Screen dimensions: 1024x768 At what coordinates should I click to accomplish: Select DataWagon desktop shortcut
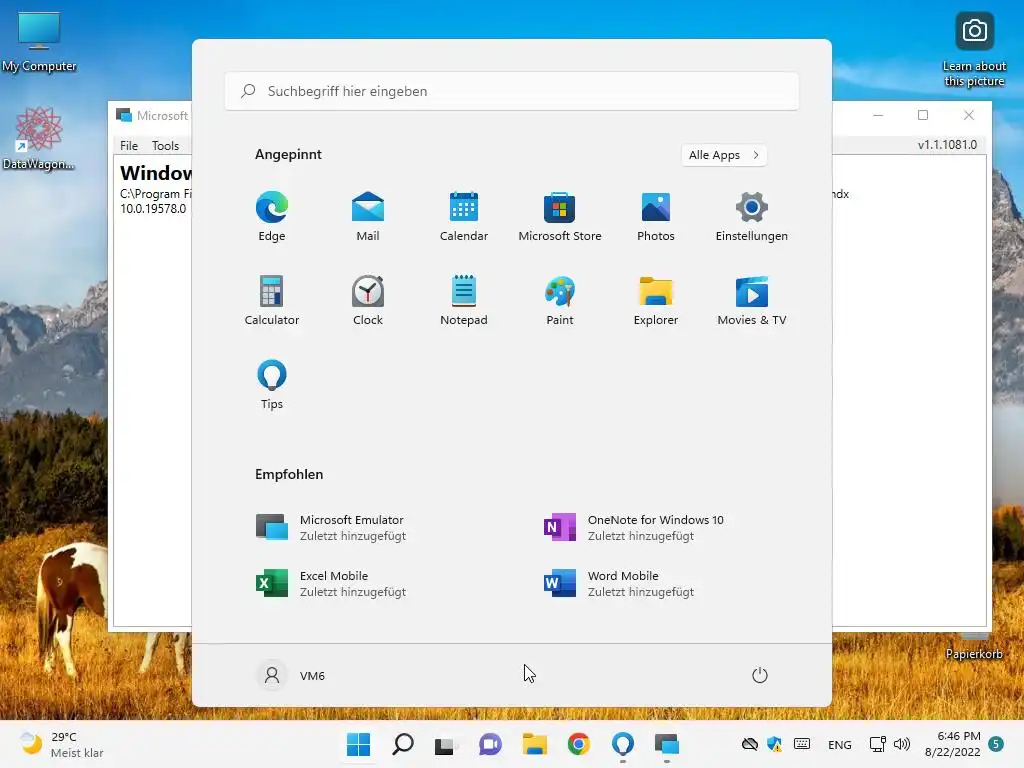[x=39, y=138]
